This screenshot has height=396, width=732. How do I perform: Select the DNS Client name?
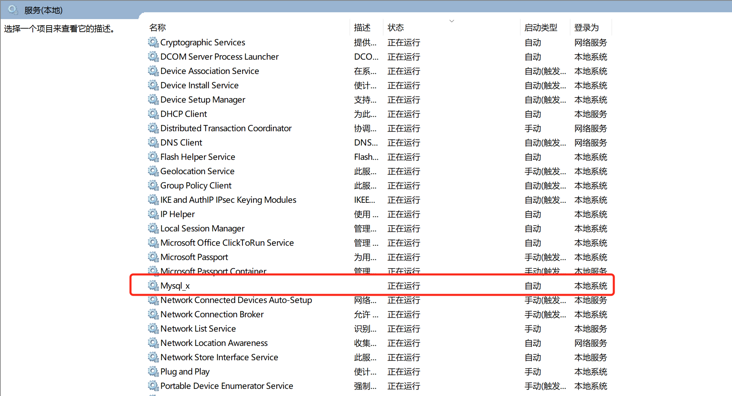tap(181, 142)
